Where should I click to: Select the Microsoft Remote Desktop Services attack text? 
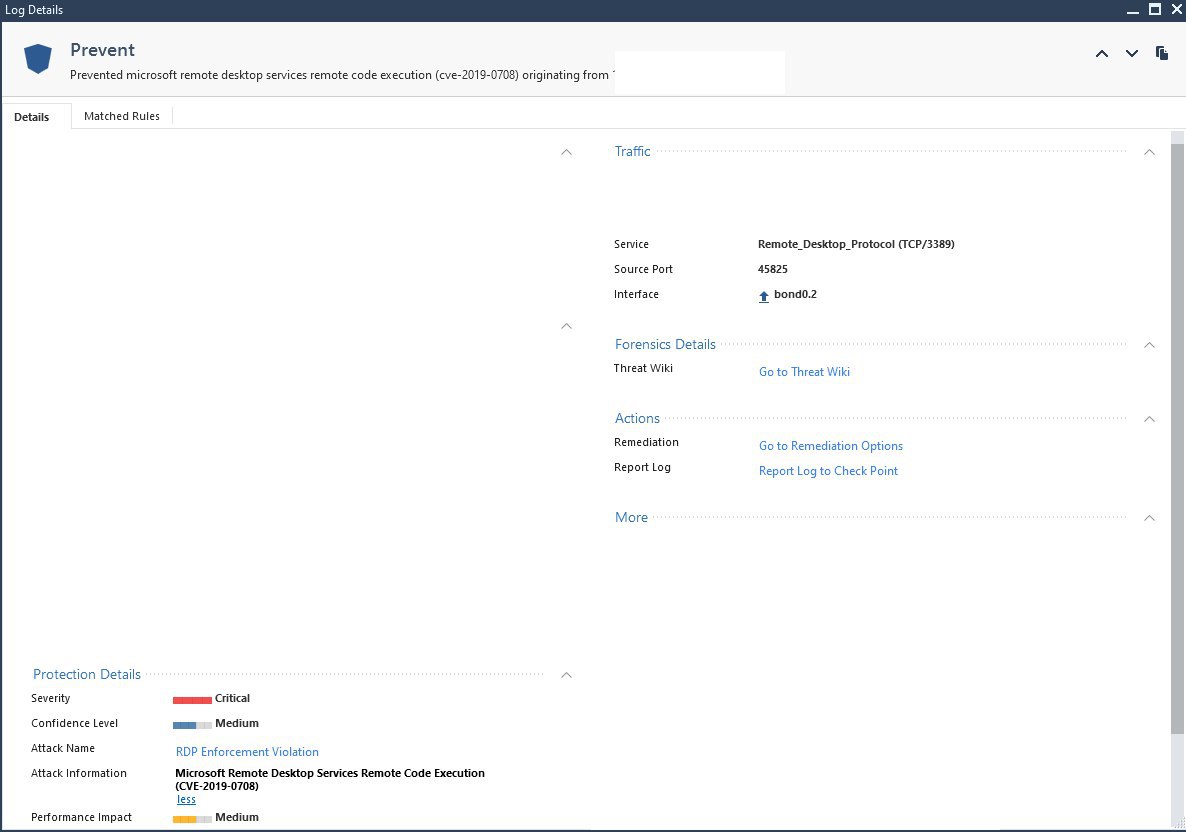(x=330, y=779)
